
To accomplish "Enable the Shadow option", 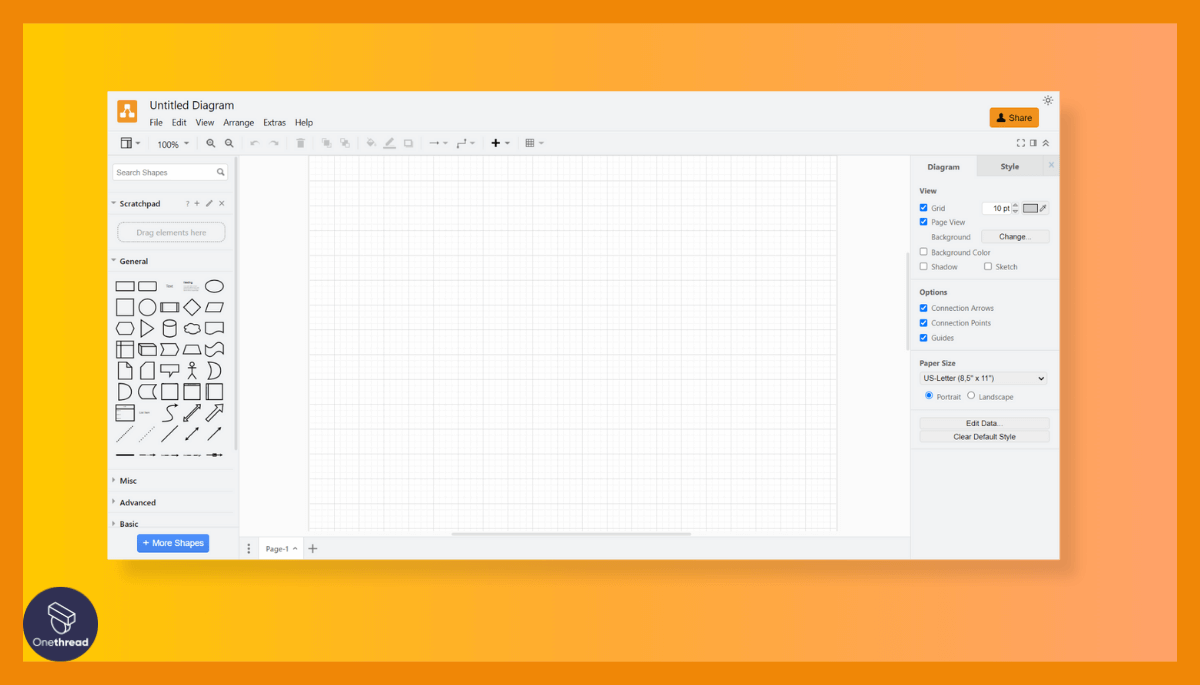I will [923, 265].
